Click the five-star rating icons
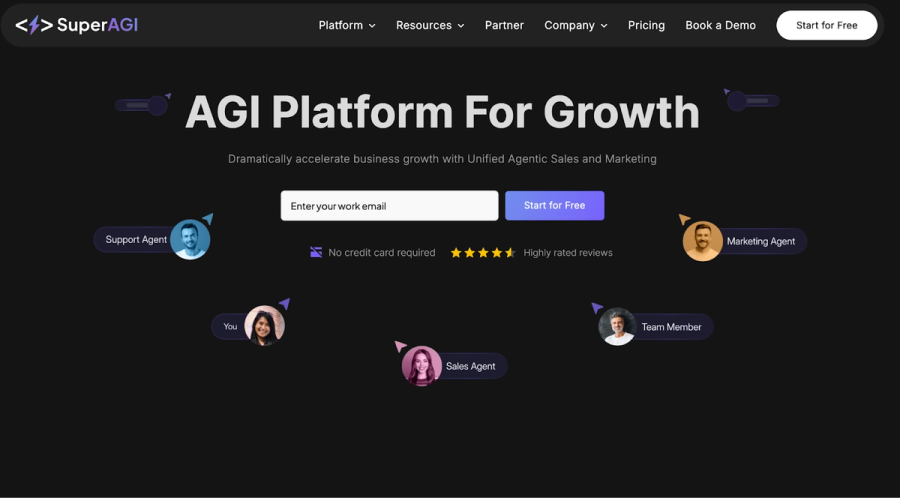 pos(483,252)
